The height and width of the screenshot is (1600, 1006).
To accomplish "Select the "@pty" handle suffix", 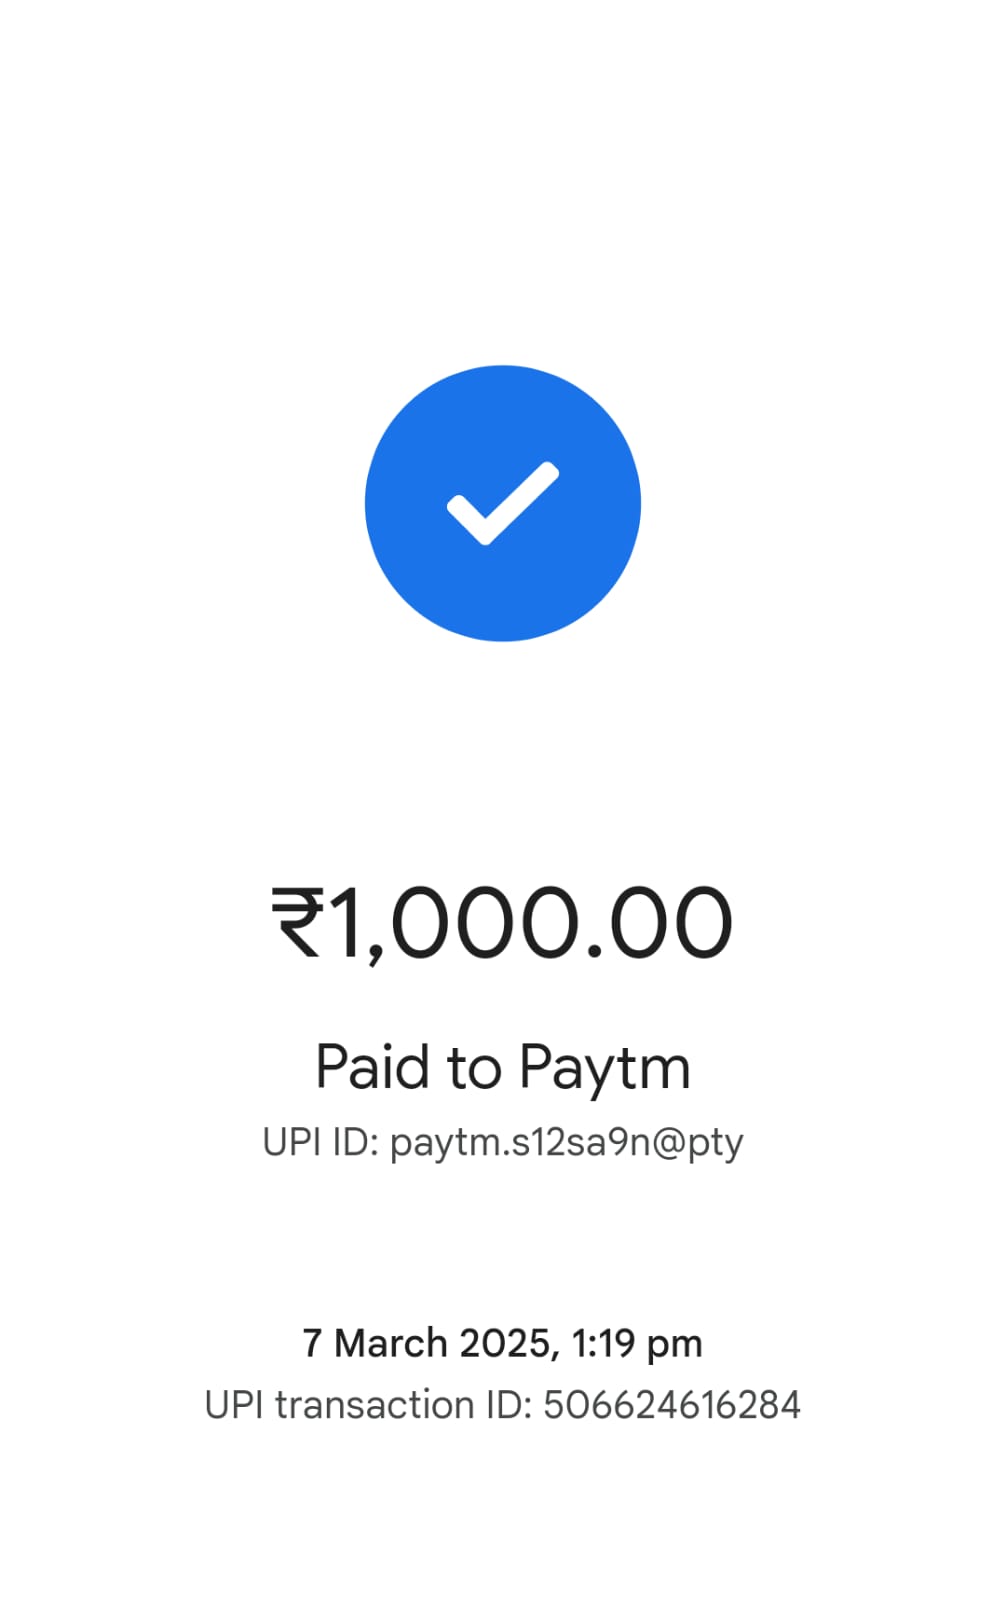I will (699, 1144).
